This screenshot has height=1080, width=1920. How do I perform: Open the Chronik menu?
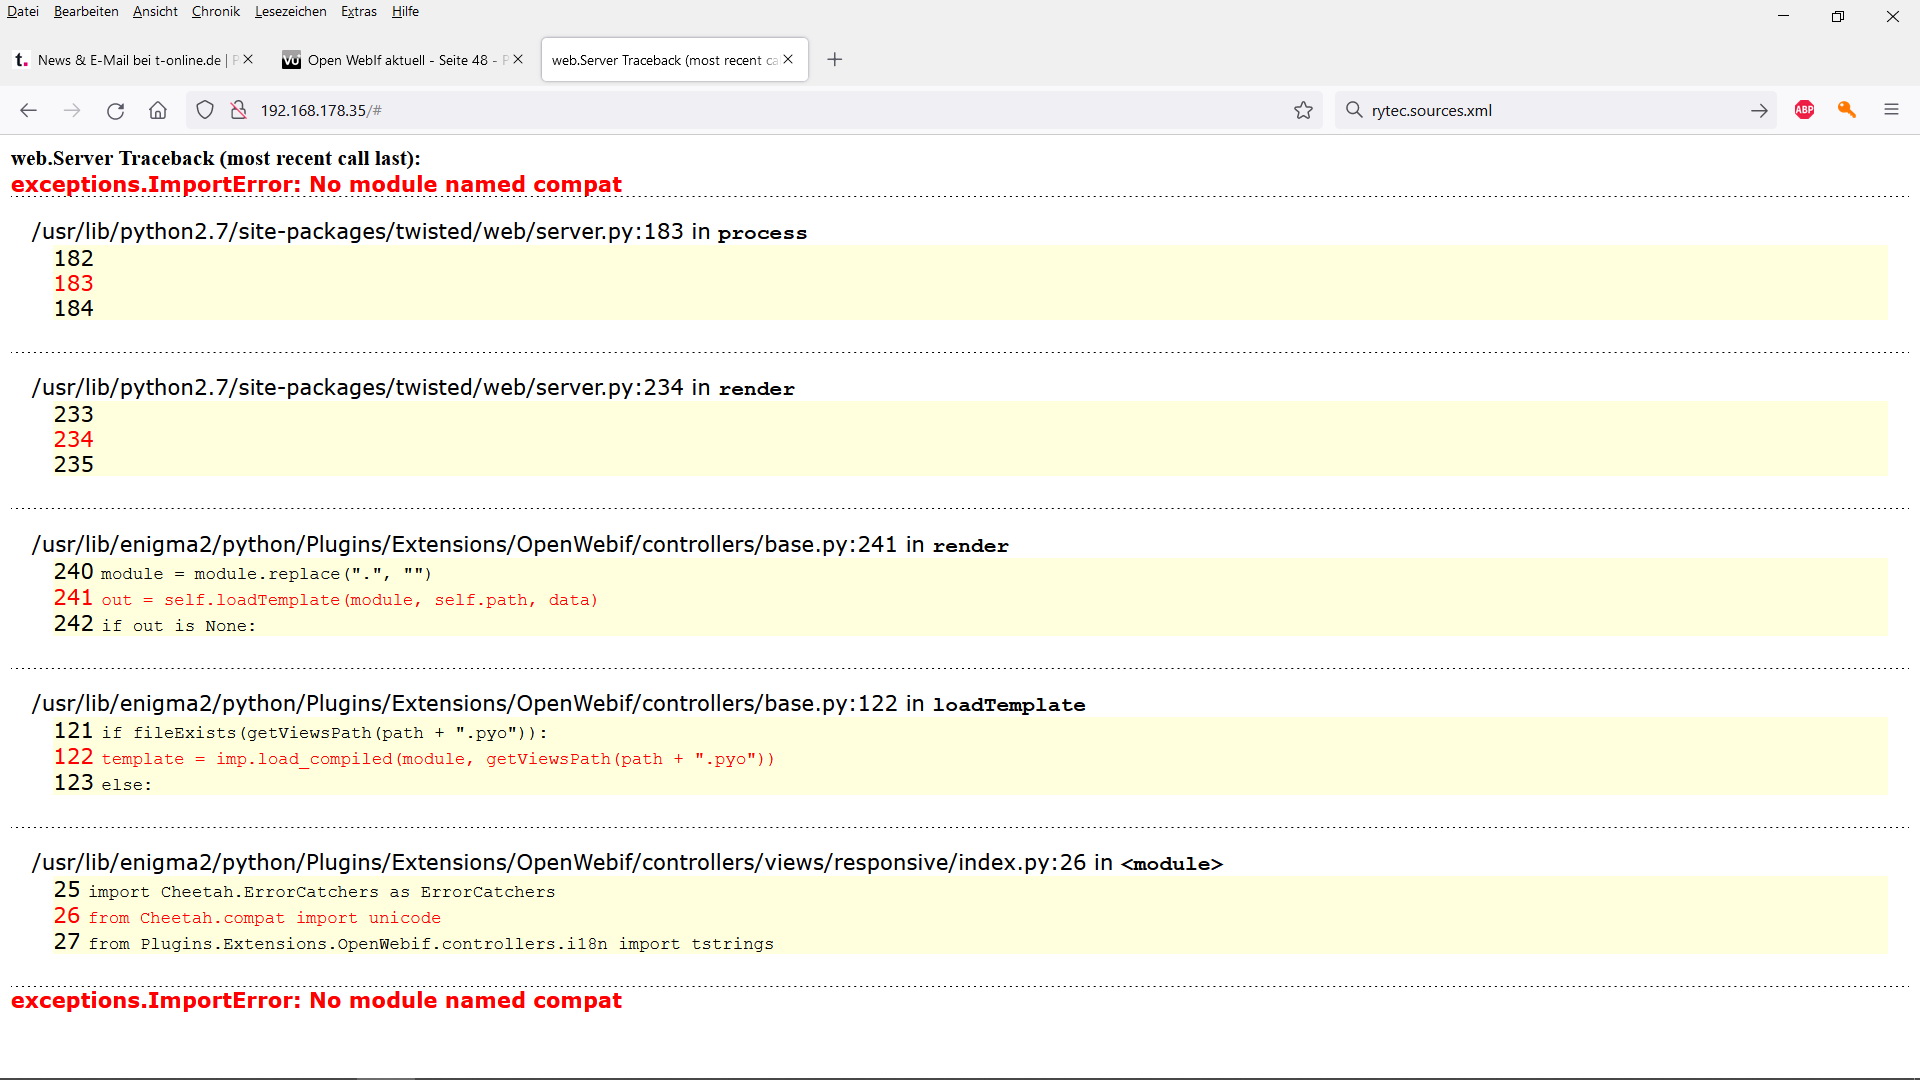215,11
